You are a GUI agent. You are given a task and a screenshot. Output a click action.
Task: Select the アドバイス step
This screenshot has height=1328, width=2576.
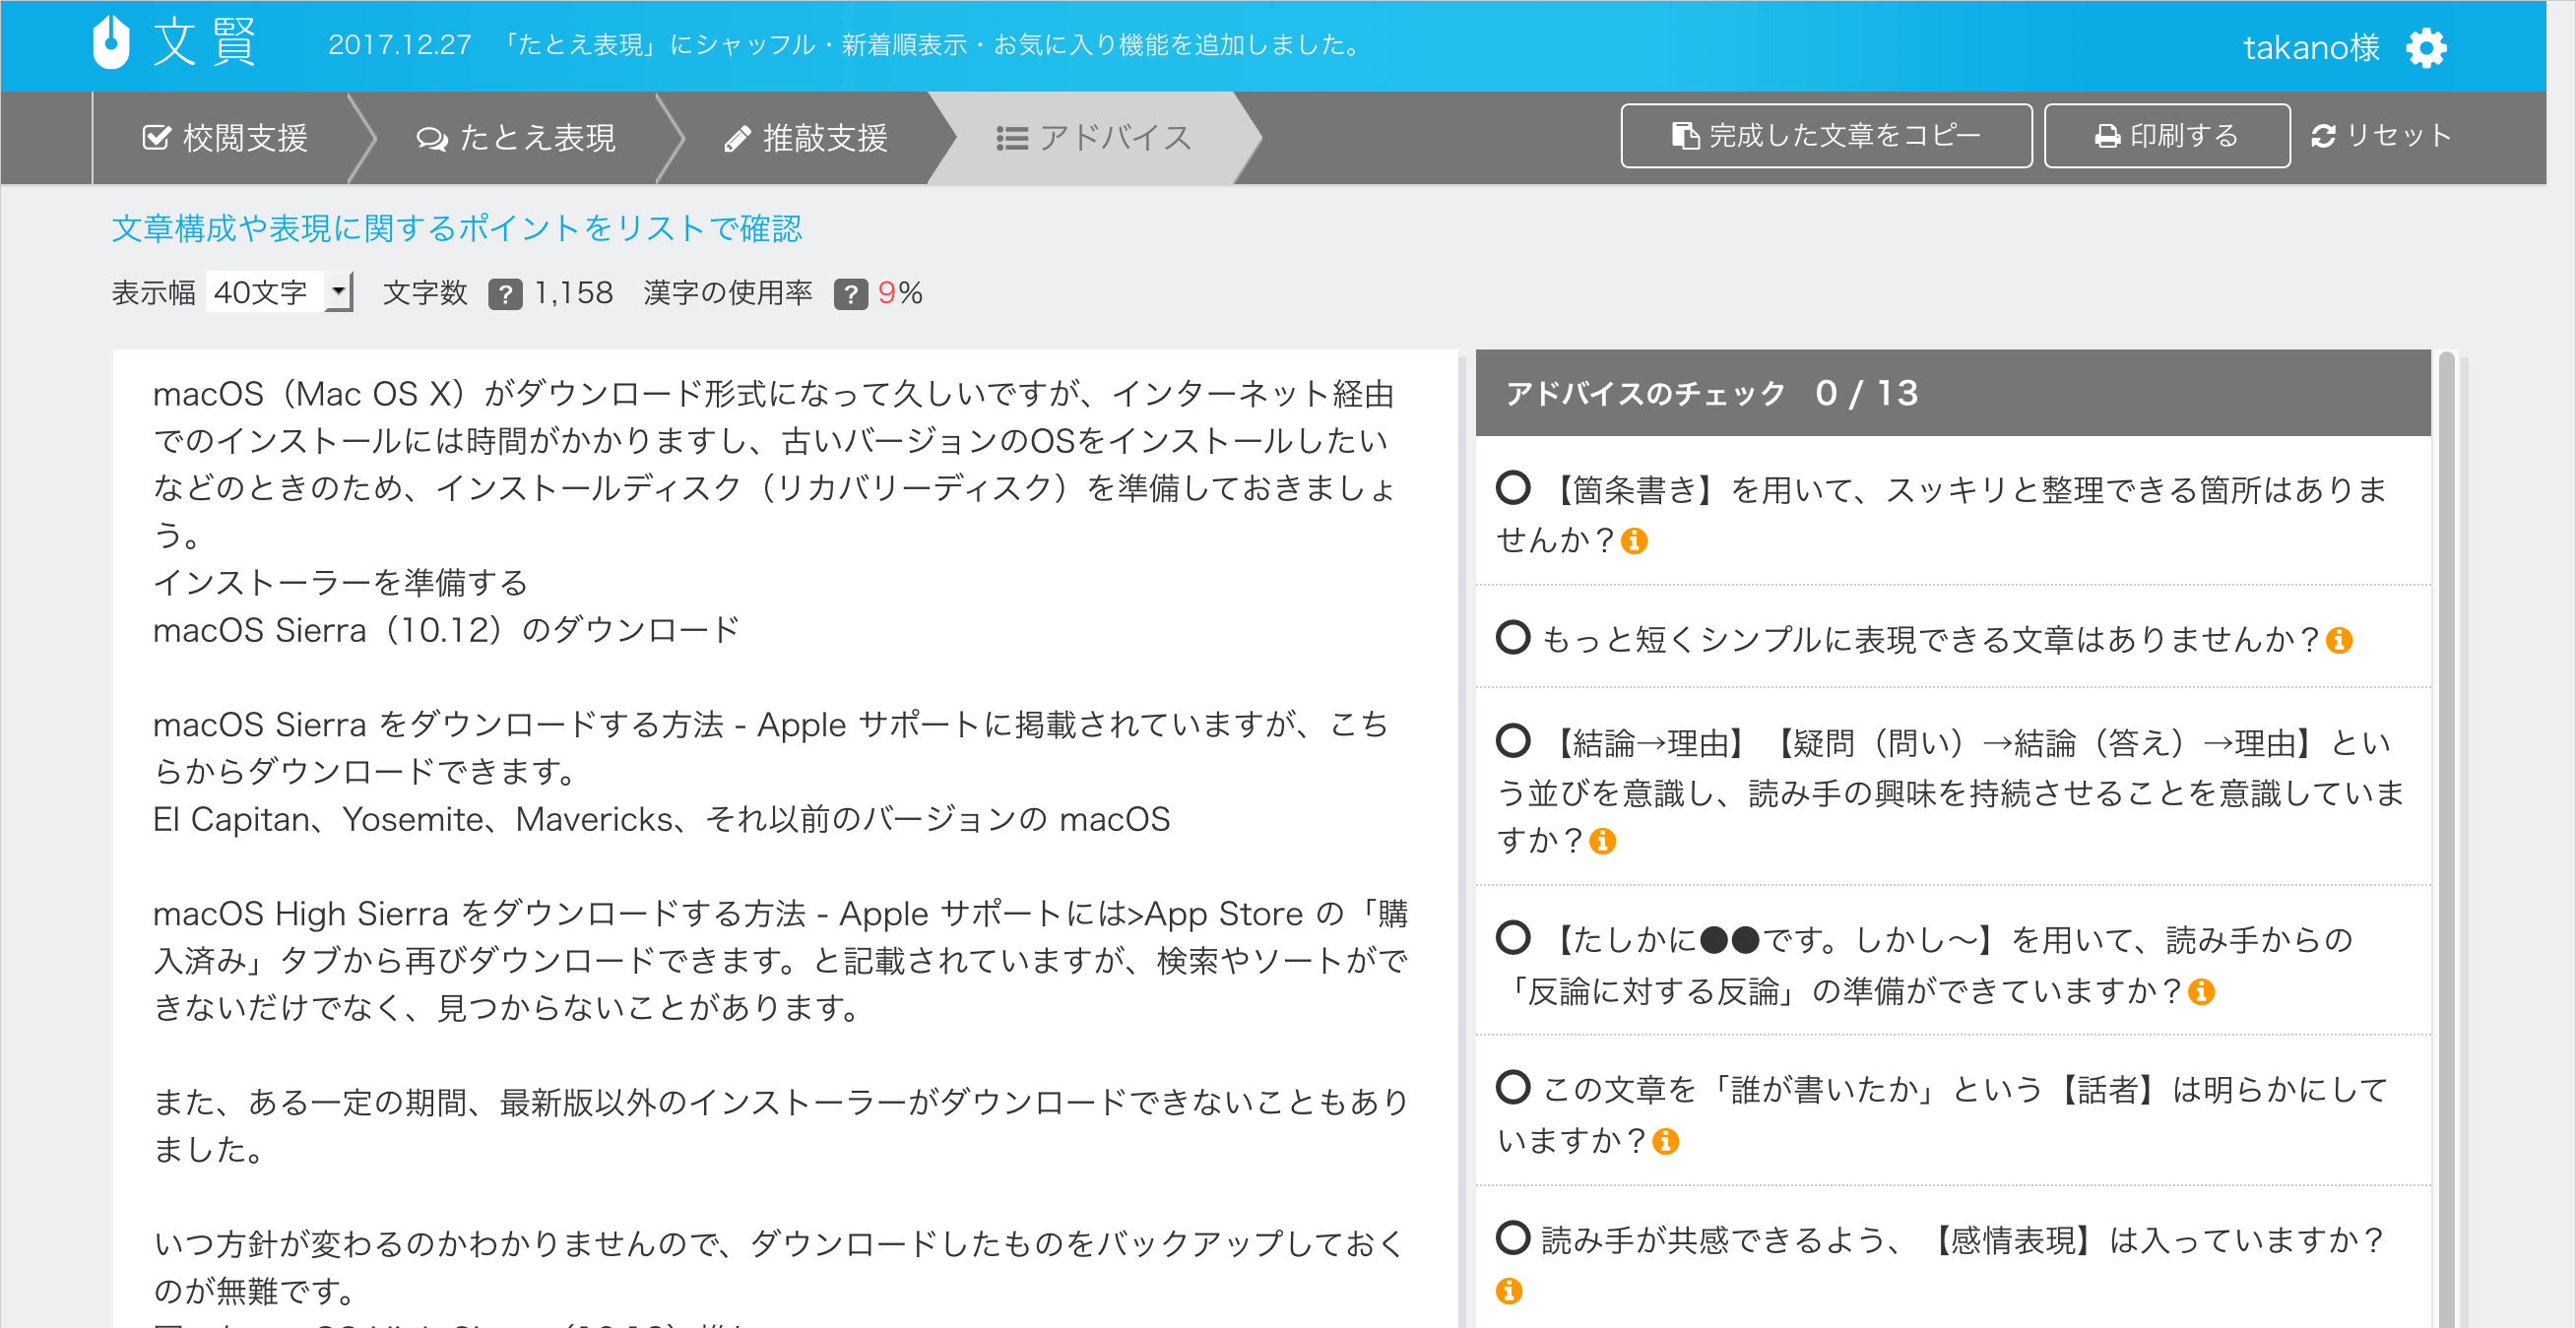pyautogui.click(x=1094, y=138)
